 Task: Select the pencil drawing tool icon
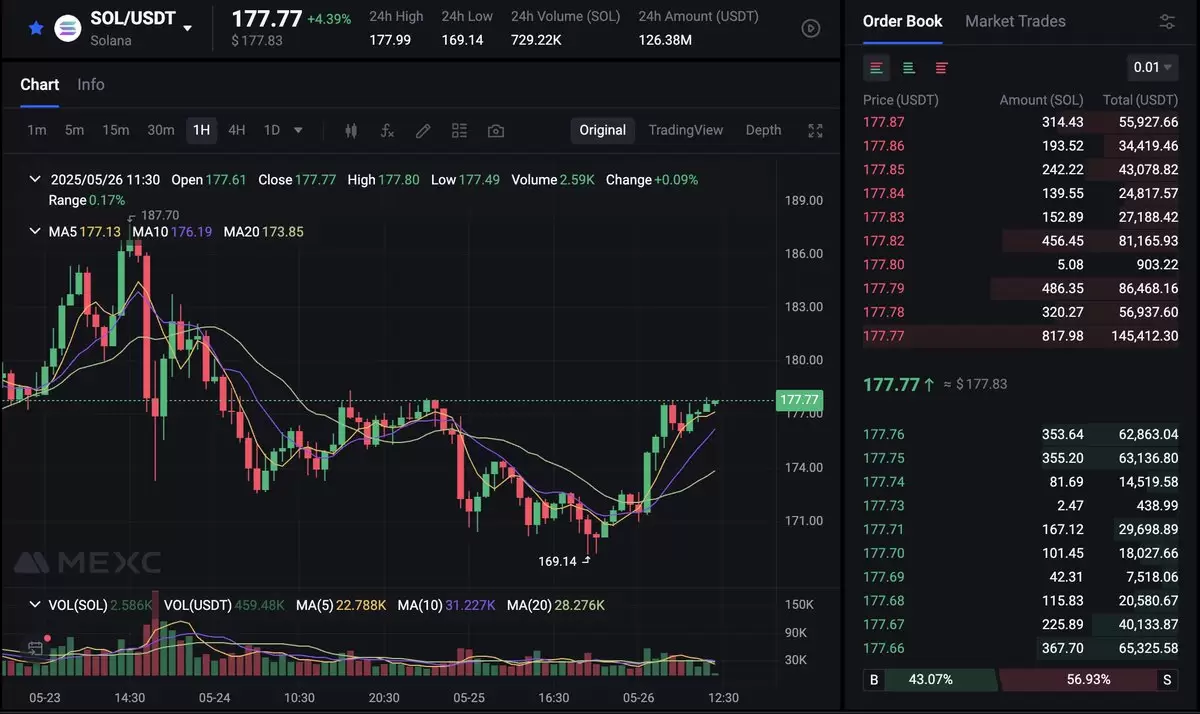(x=423, y=130)
